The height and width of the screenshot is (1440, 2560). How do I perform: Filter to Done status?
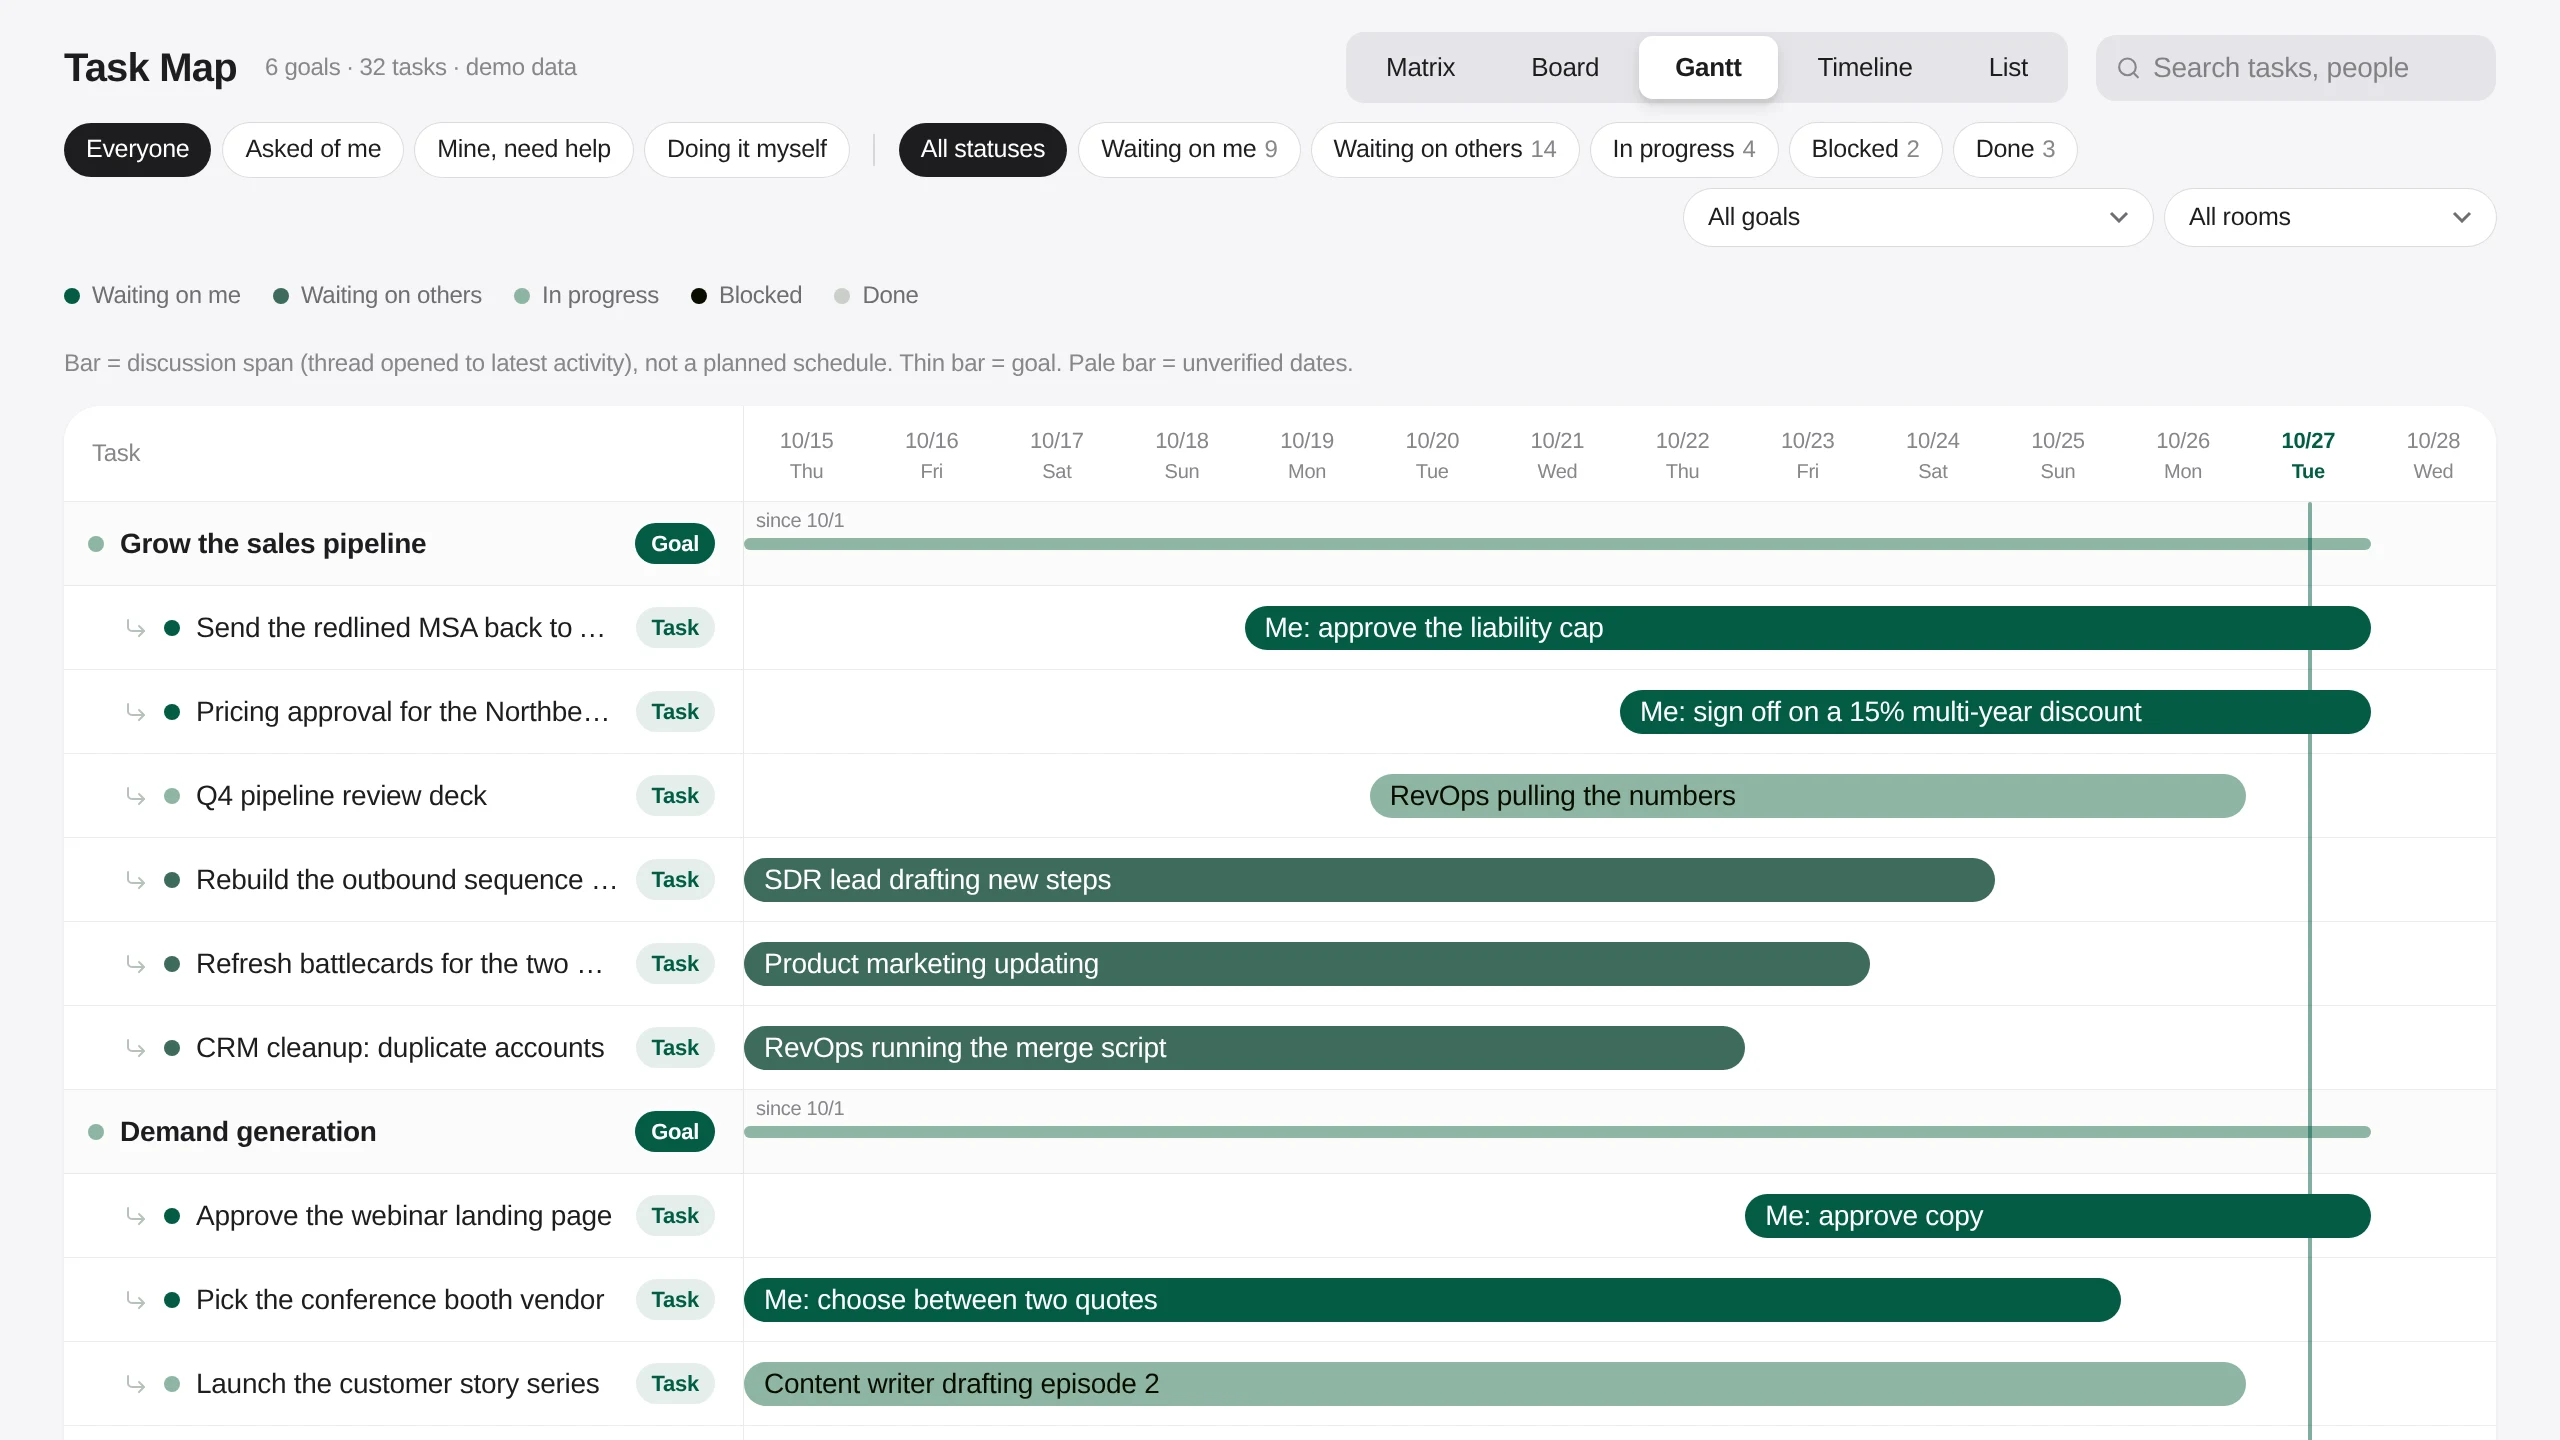point(2015,149)
